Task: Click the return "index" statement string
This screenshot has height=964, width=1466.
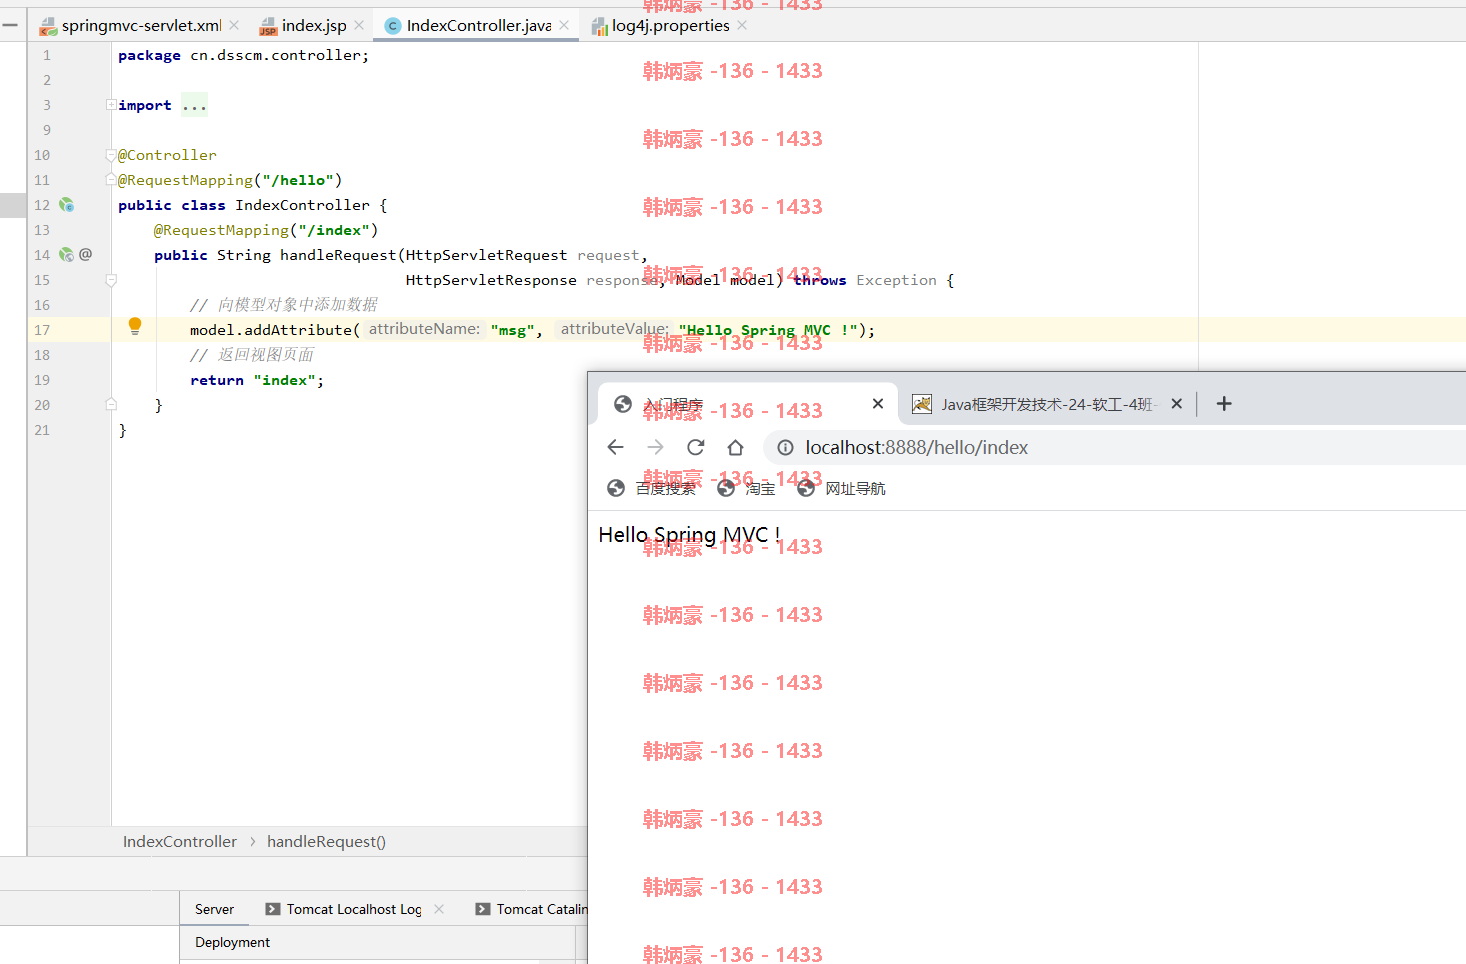Action: coord(285,380)
